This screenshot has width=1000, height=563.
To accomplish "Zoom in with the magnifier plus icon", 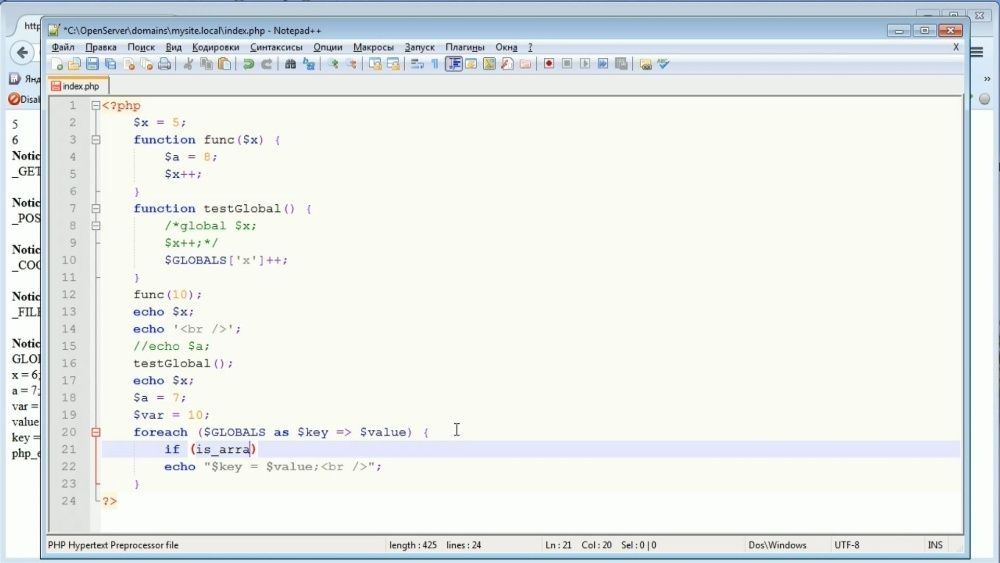I will coord(333,64).
